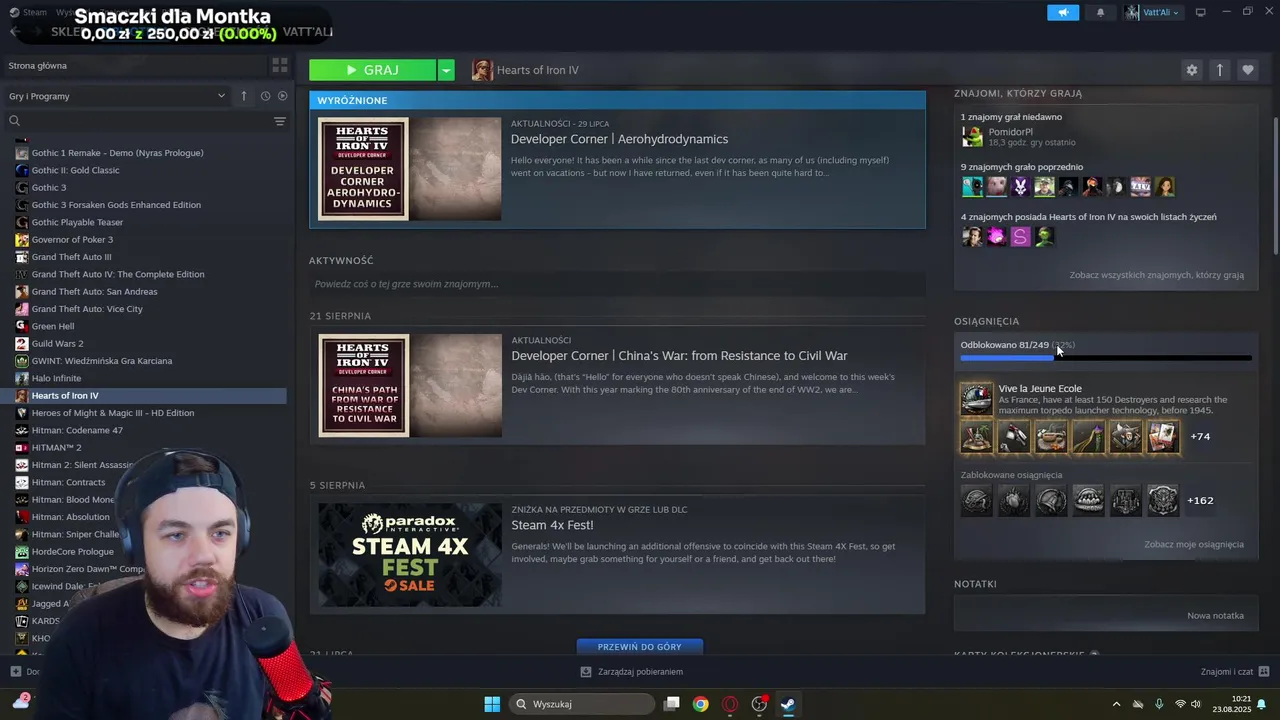The height and width of the screenshot is (720, 1280).
Task: Click the library search field
Action: [x=140, y=121]
